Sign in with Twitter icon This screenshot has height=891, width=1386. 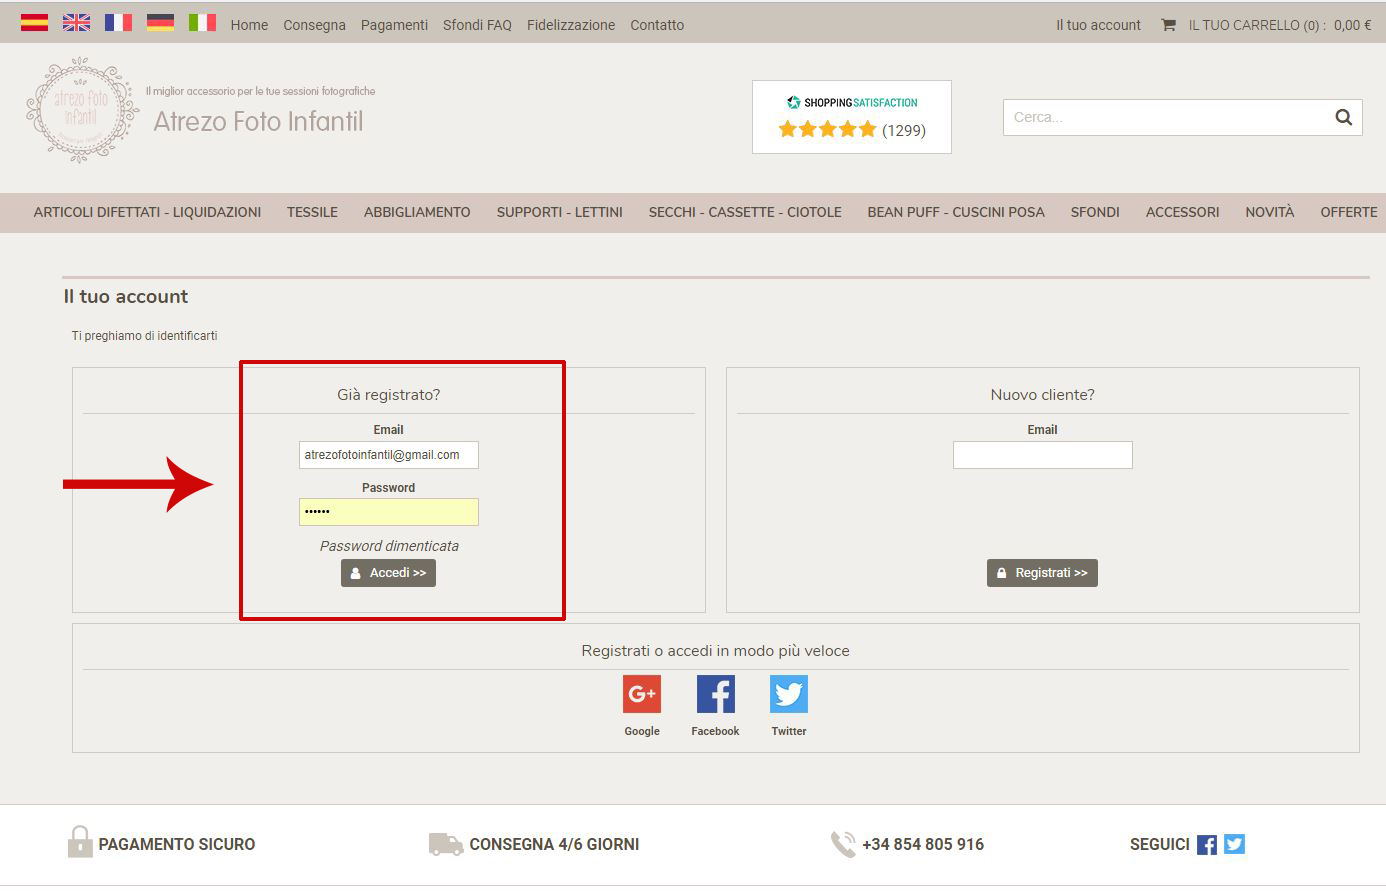coord(788,694)
